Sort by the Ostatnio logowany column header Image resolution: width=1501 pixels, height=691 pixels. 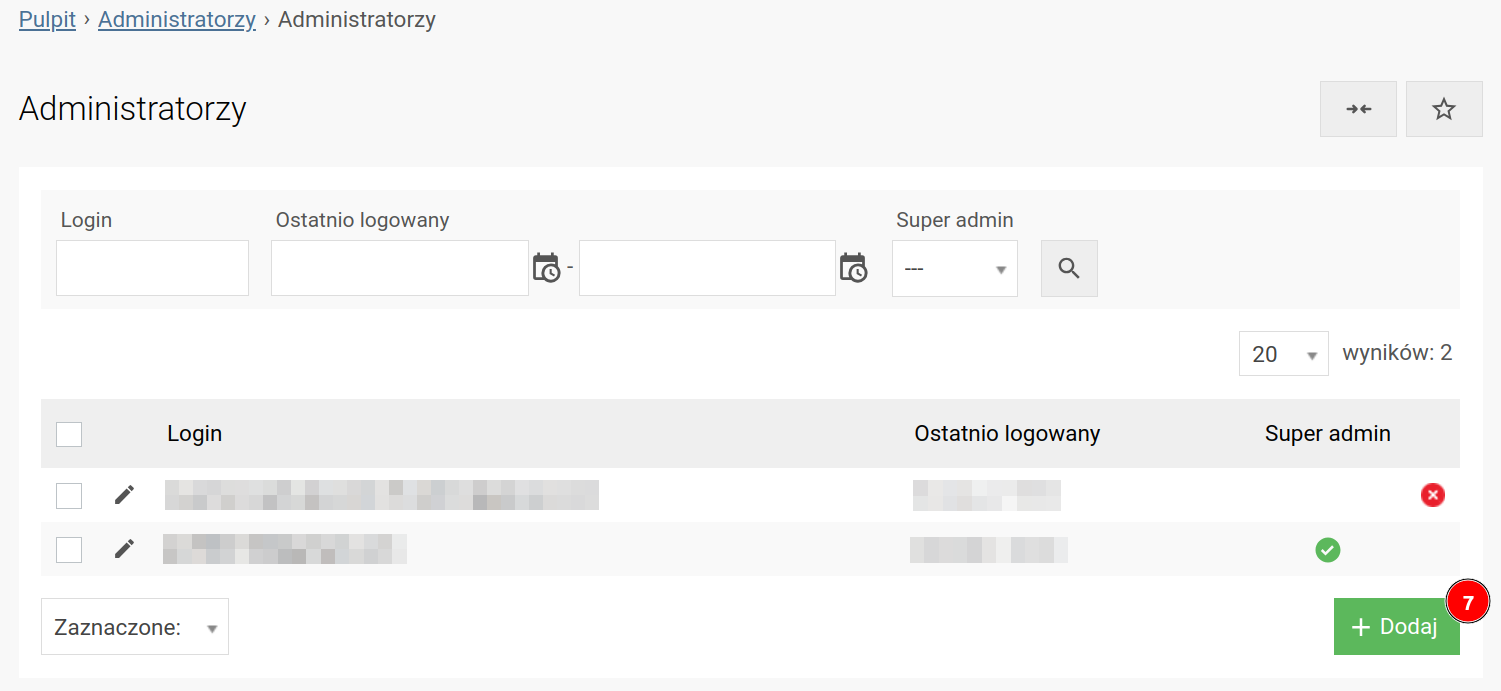[x=1007, y=434]
